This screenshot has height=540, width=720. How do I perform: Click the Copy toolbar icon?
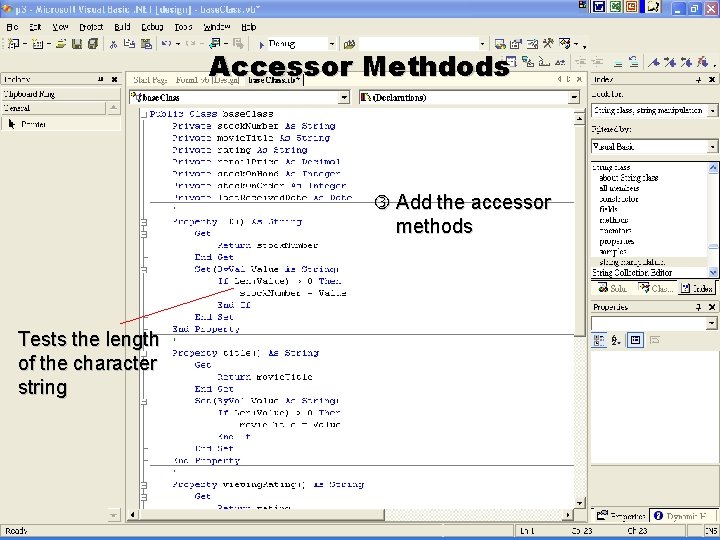[x=129, y=44]
